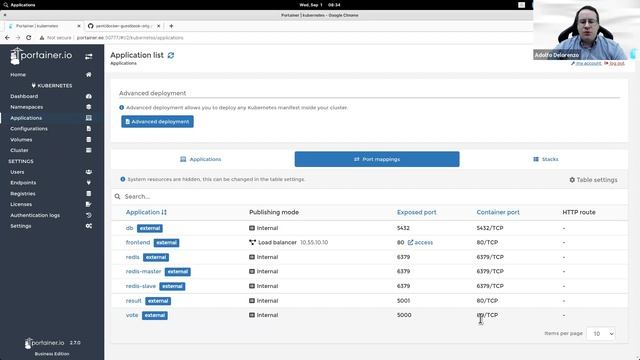The image size is (640, 360).
Task: Click the date and time in top bar
Action: 320,5
